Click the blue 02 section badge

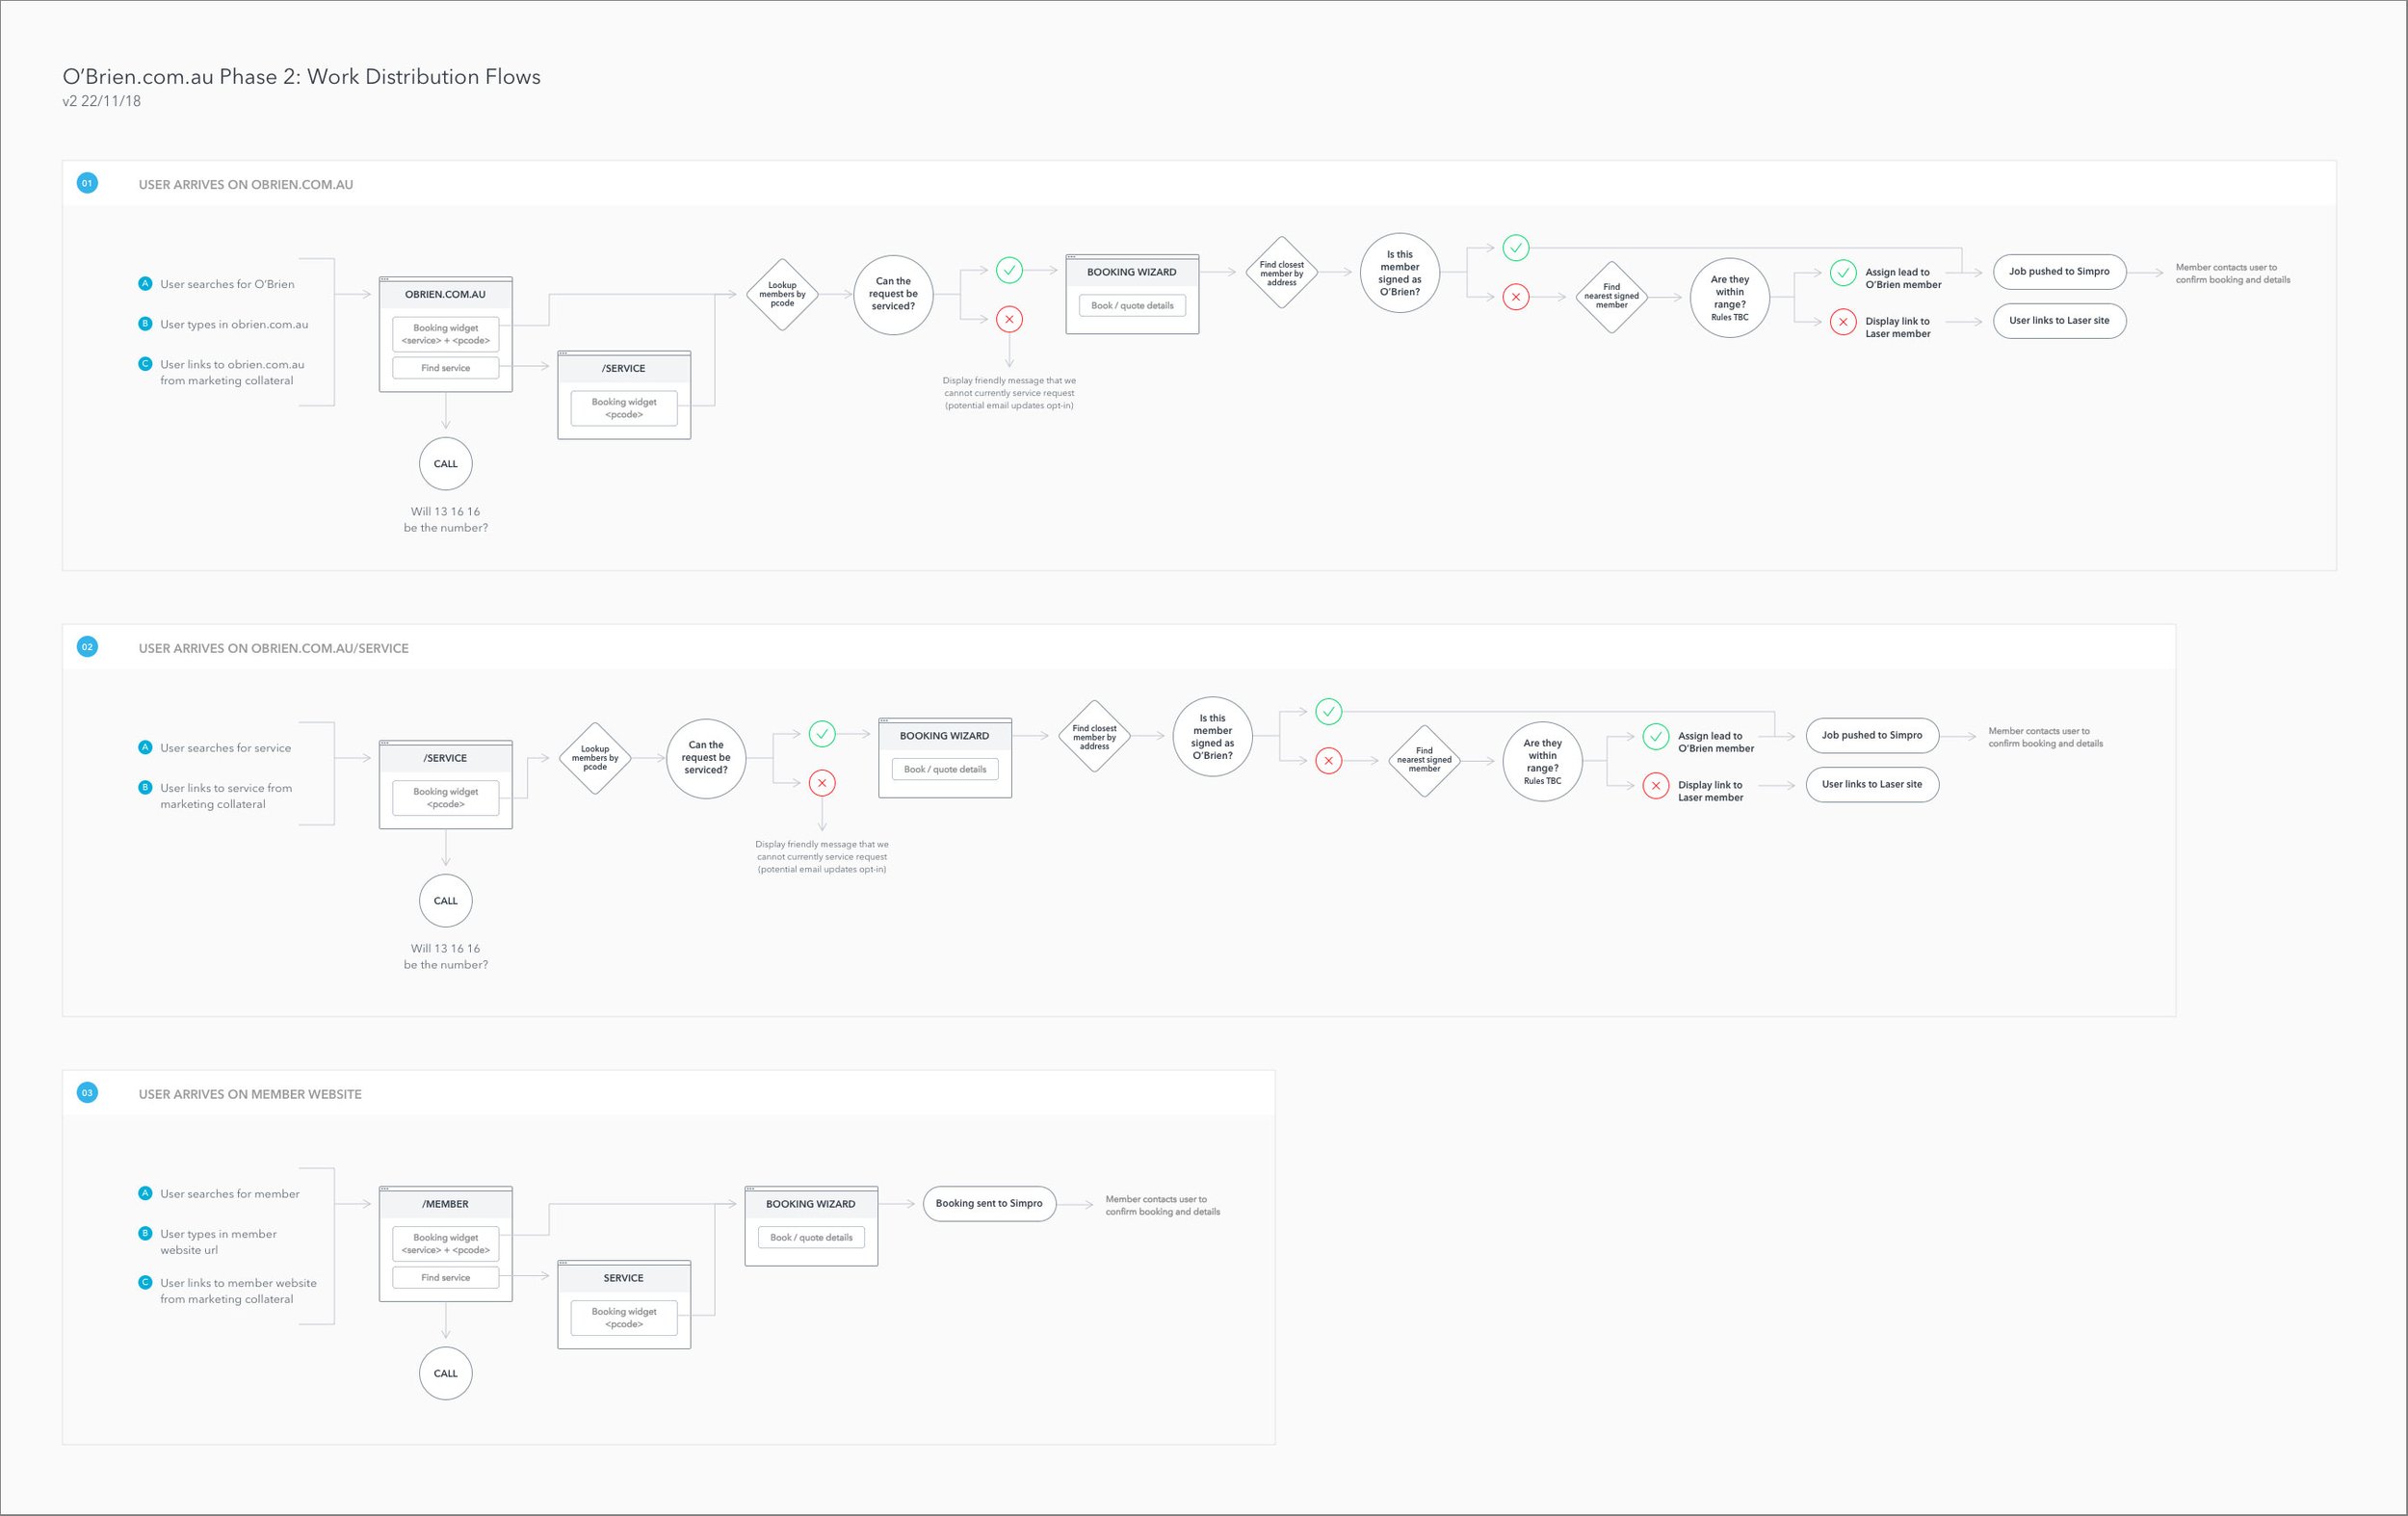(x=87, y=647)
